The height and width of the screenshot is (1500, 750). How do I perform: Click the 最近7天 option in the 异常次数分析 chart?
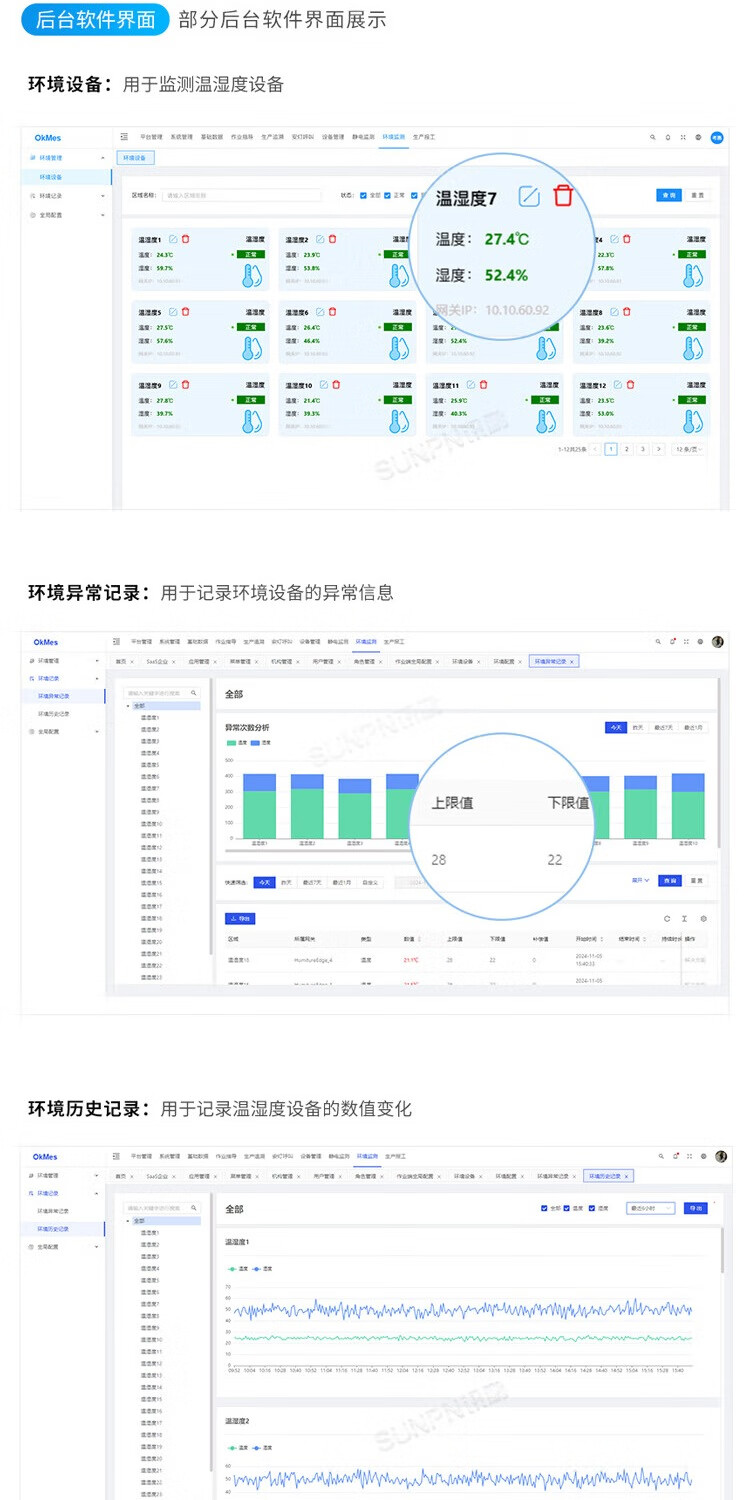point(664,727)
